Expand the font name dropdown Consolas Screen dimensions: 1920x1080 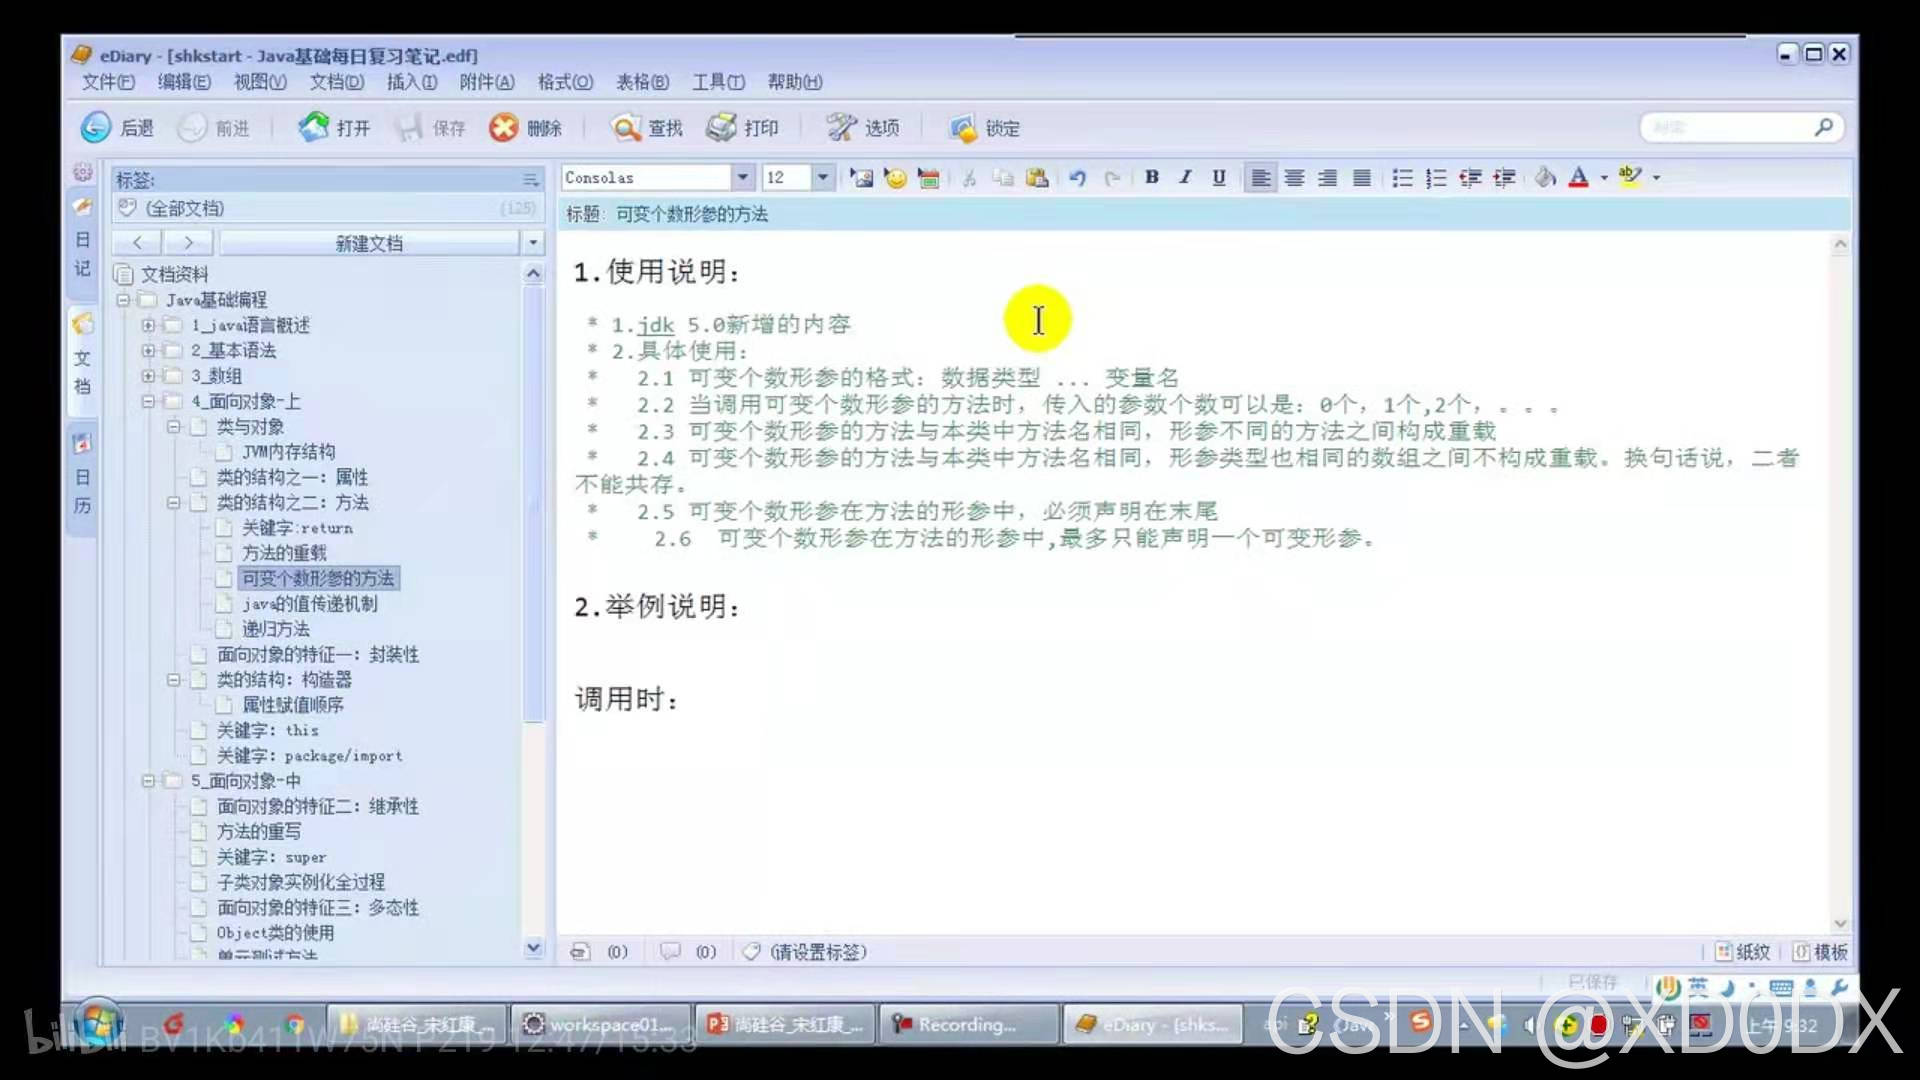click(740, 177)
